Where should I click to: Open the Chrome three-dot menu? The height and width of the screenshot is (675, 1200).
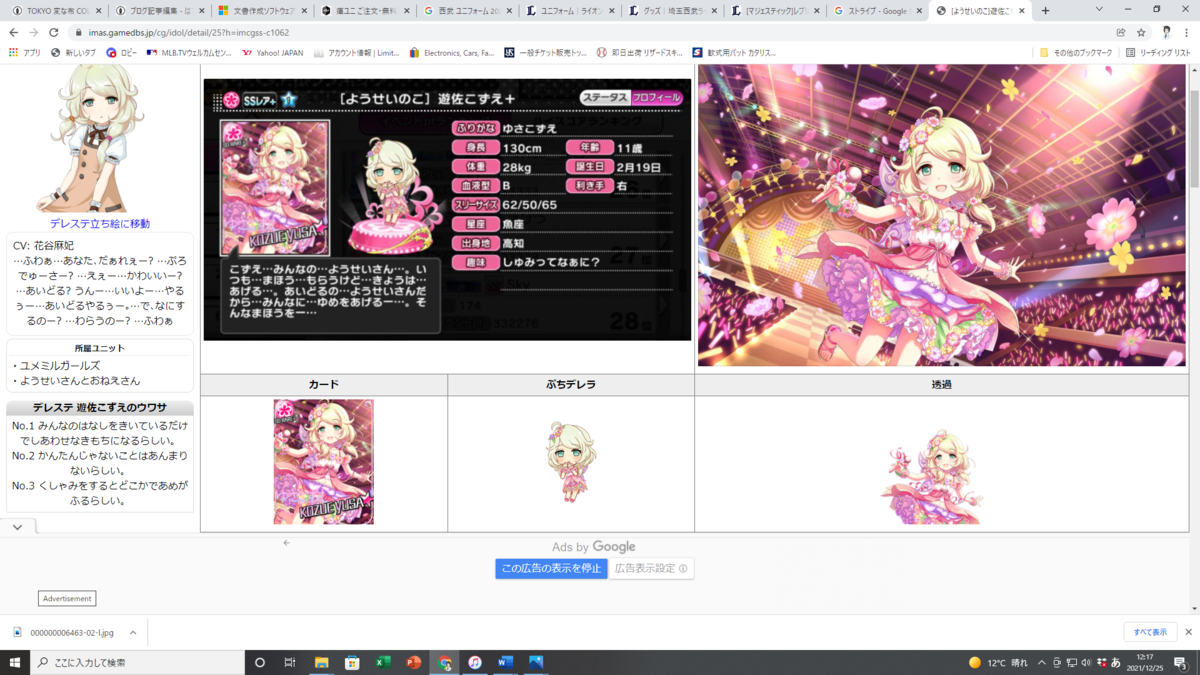1187,32
